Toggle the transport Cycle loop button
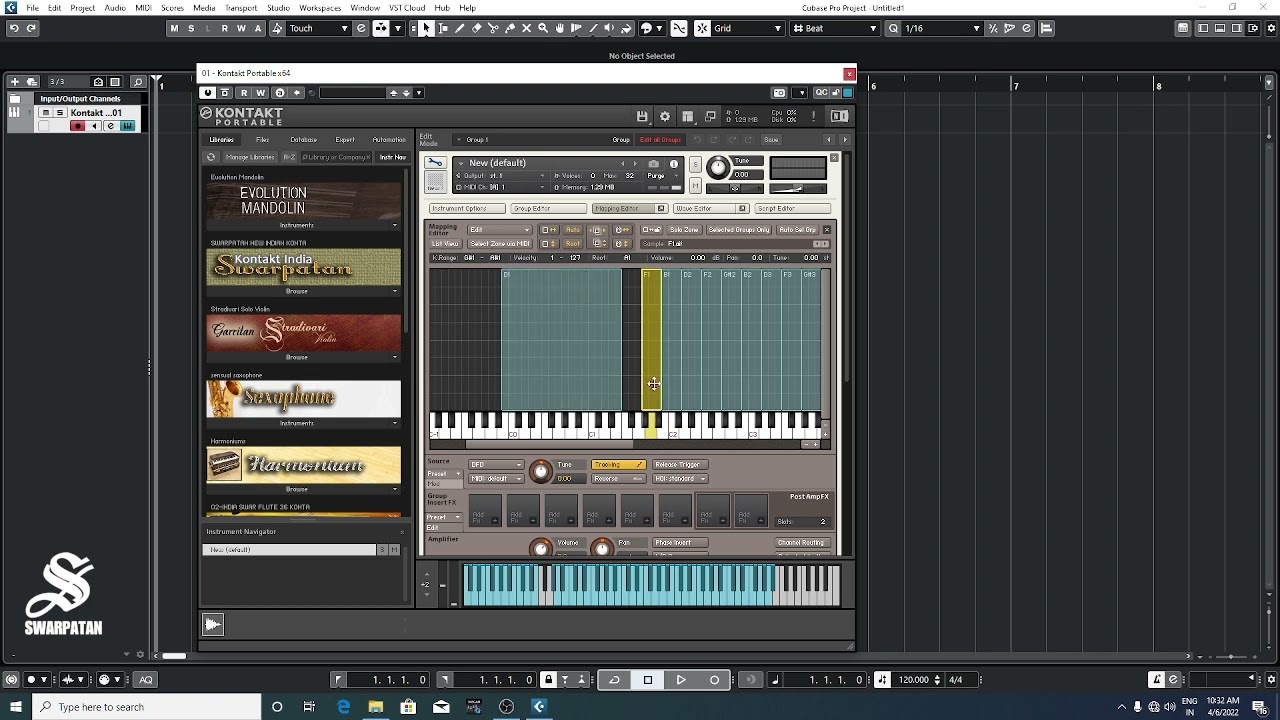Screen dimensions: 1280x720 click(614, 680)
